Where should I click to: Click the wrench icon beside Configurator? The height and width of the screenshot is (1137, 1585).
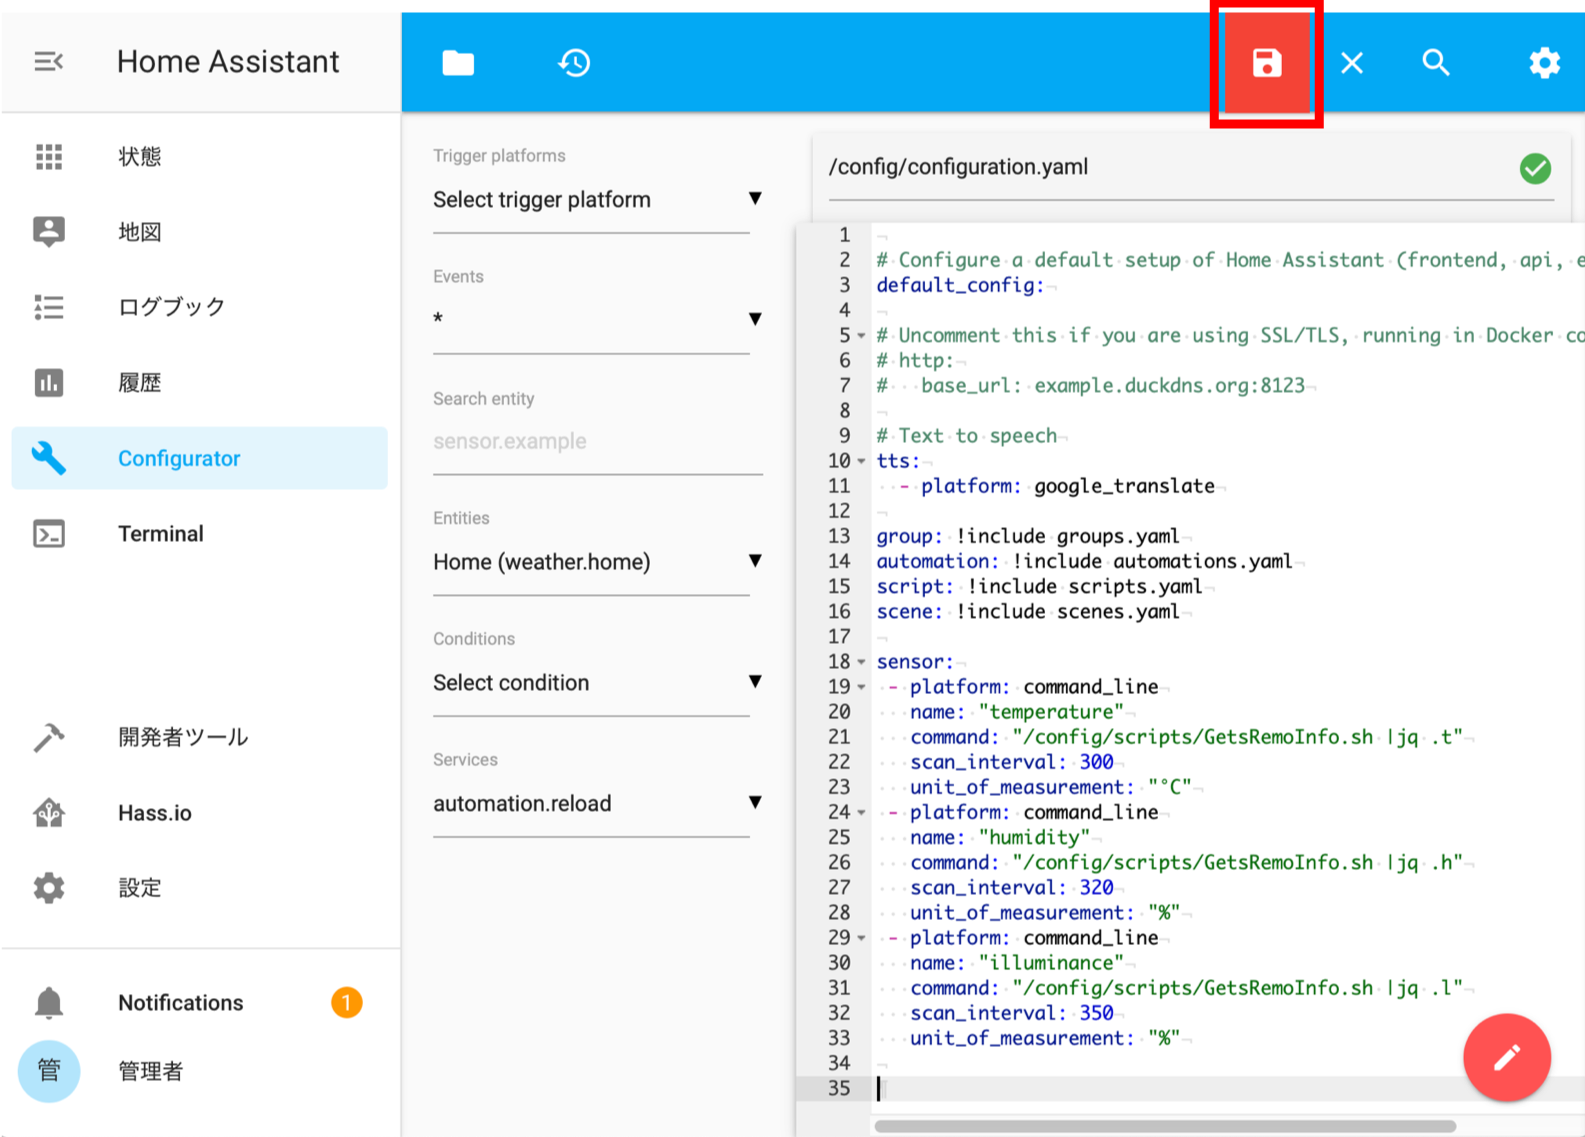(x=49, y=458)
